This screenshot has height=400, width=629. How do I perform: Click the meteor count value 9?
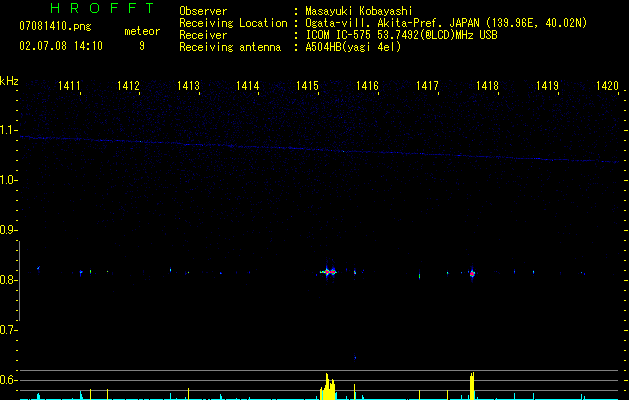point(142,46)
